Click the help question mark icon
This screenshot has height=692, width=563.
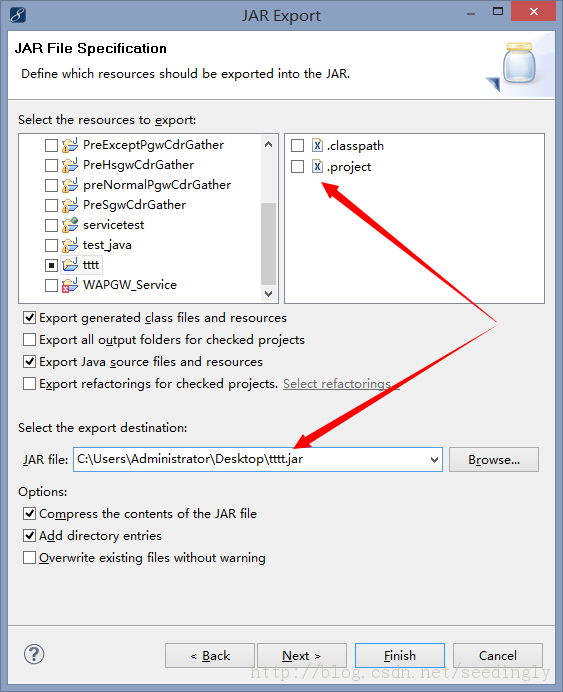pyautogui.click(x=34, y=654)
